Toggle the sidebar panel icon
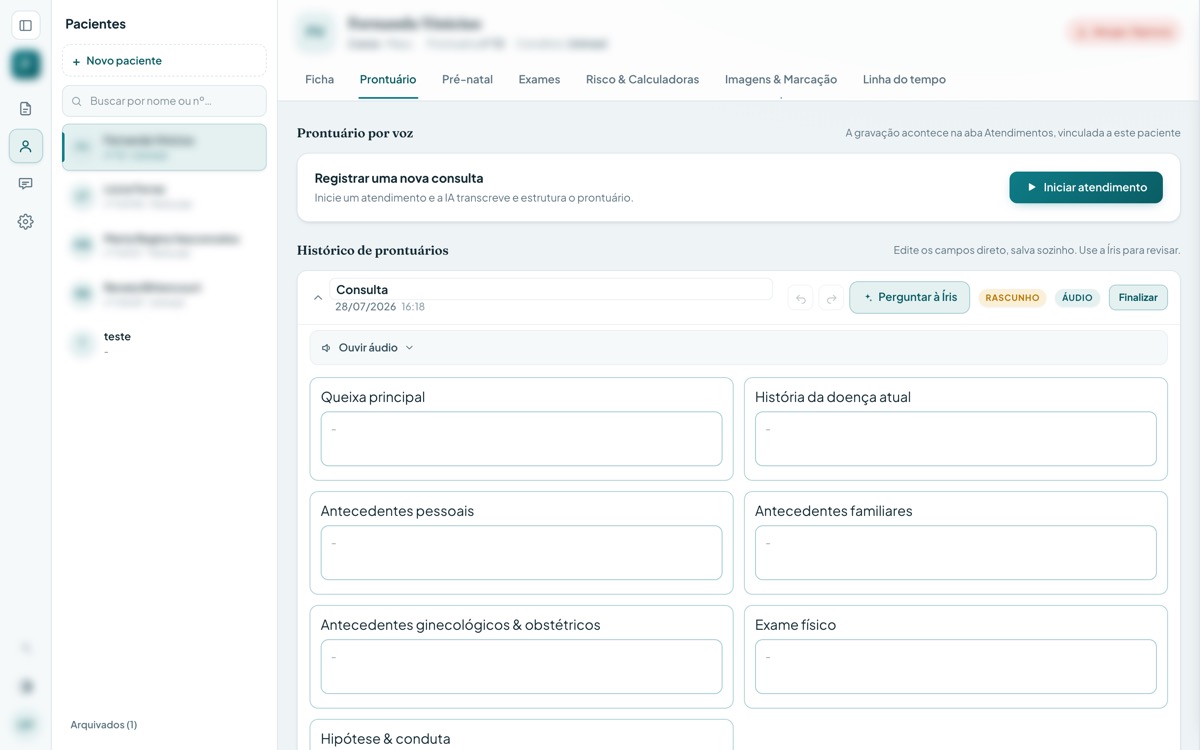Screen dimensions: 1200x750 tap(26, 25)
